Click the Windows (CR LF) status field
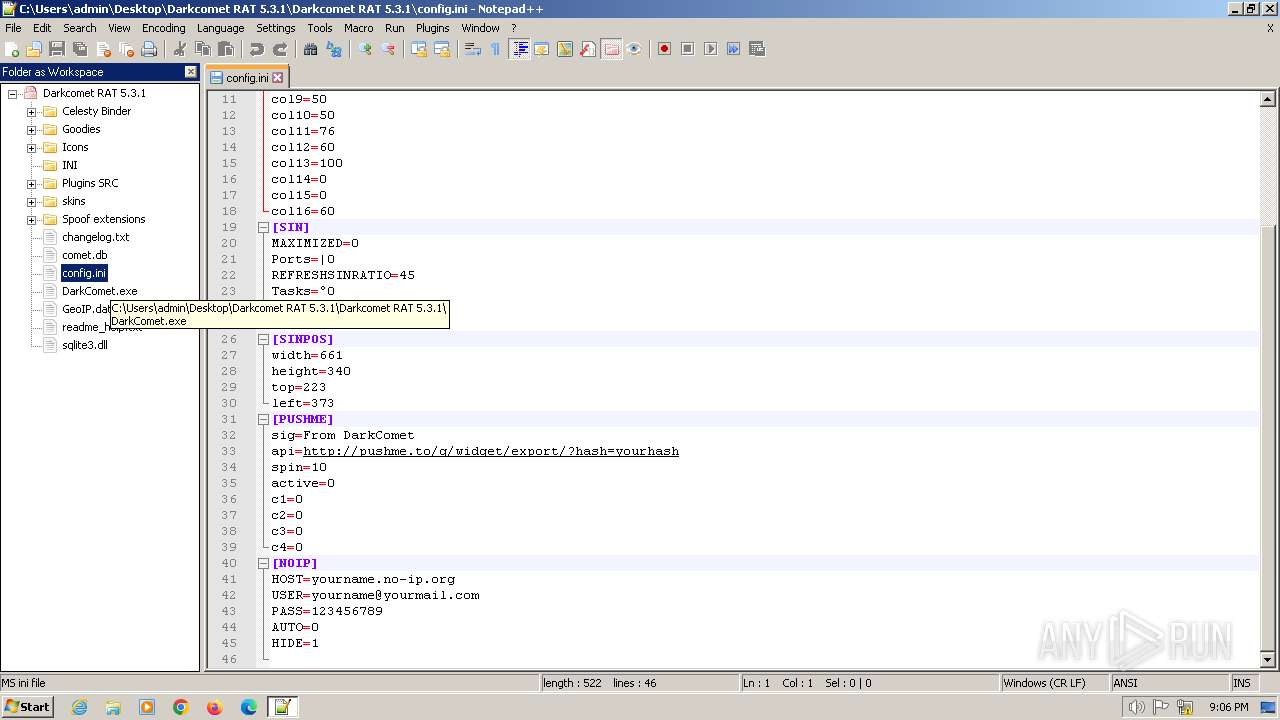This screenshot has height=720, width=1280. pyautogui.click(x=1055, y=683)
